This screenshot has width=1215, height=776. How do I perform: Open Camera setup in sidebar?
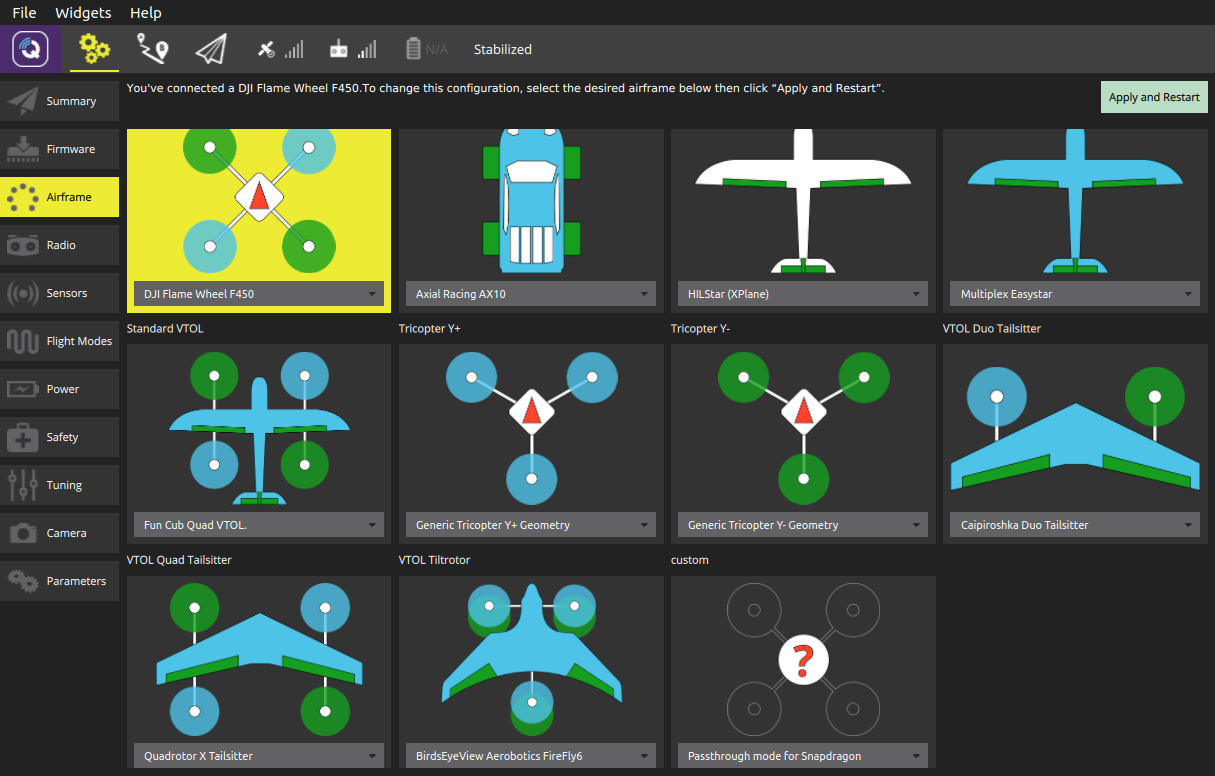[60, 533]
